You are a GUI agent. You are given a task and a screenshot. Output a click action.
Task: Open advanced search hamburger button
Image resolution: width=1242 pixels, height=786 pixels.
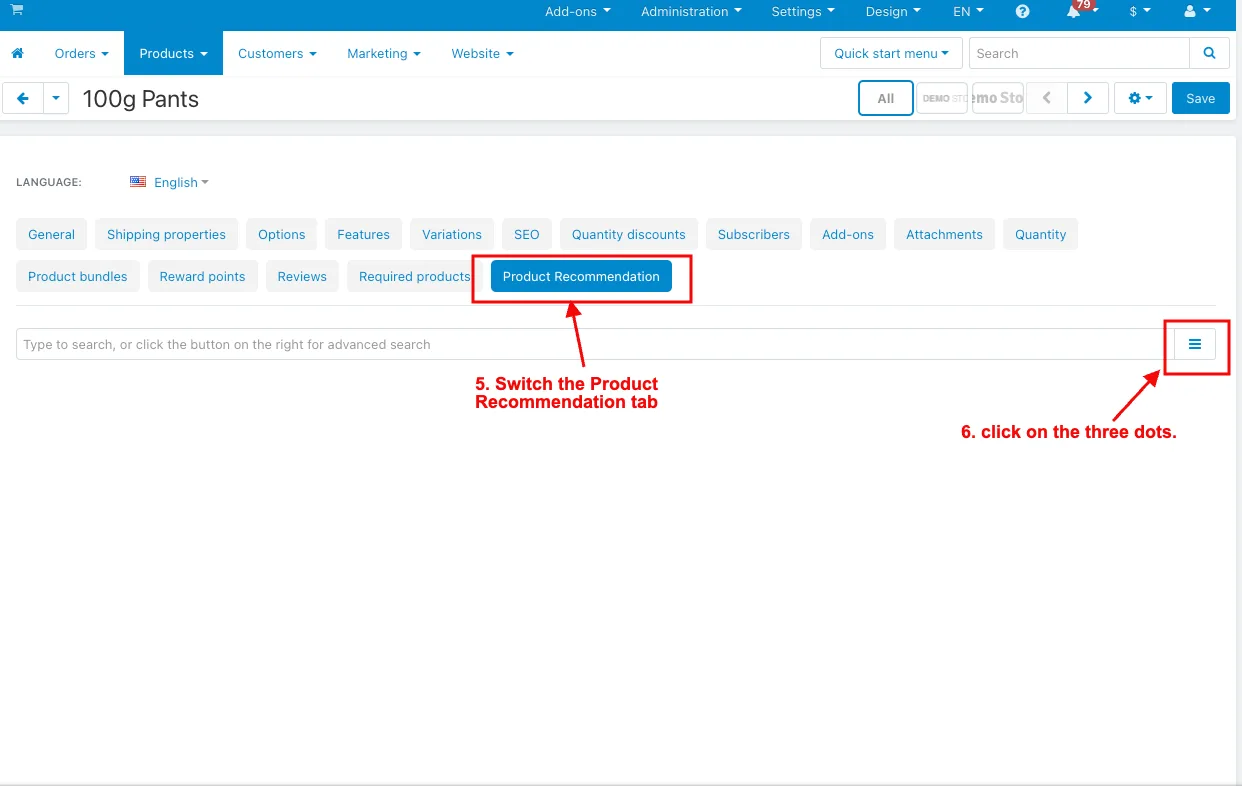(x=1194, y=344)
